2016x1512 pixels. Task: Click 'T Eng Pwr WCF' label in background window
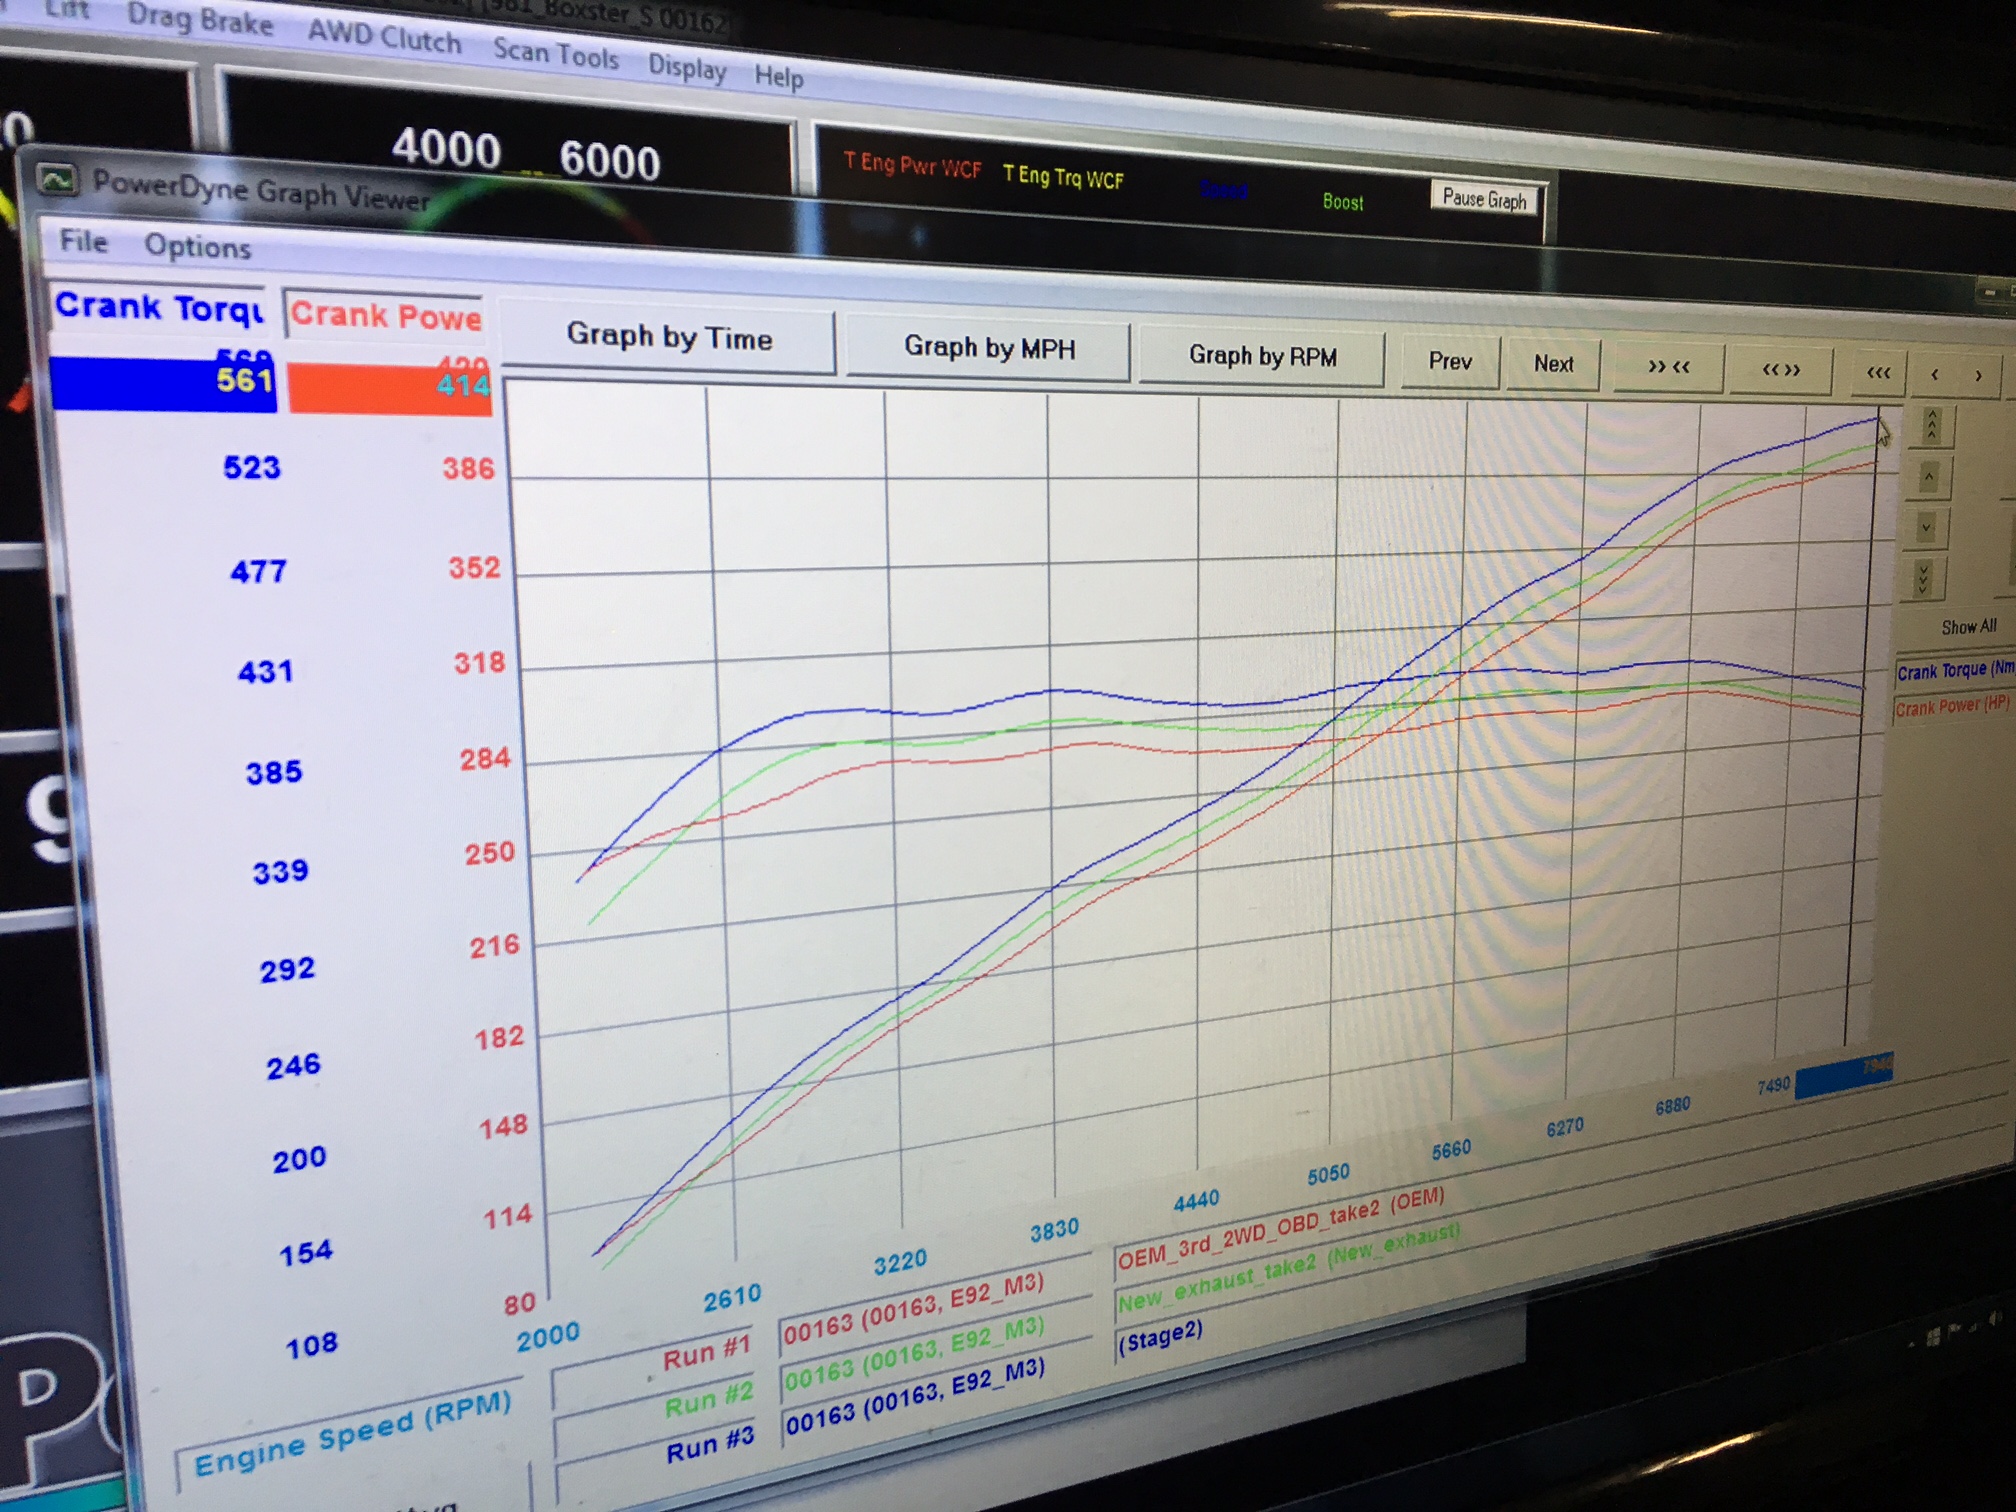(912, 165)
